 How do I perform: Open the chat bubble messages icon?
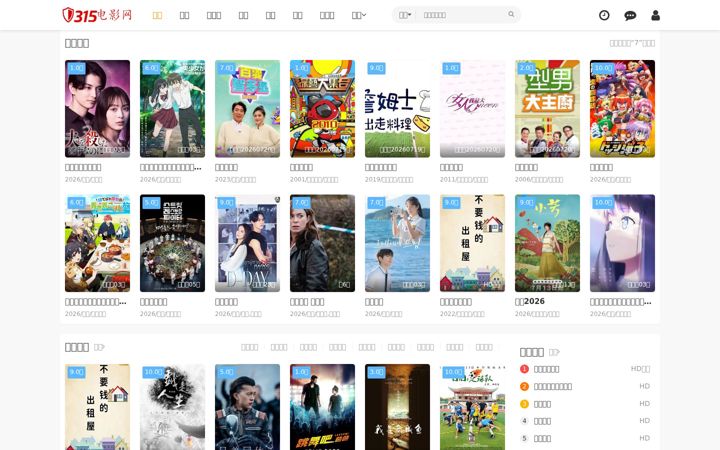point(630,15)
